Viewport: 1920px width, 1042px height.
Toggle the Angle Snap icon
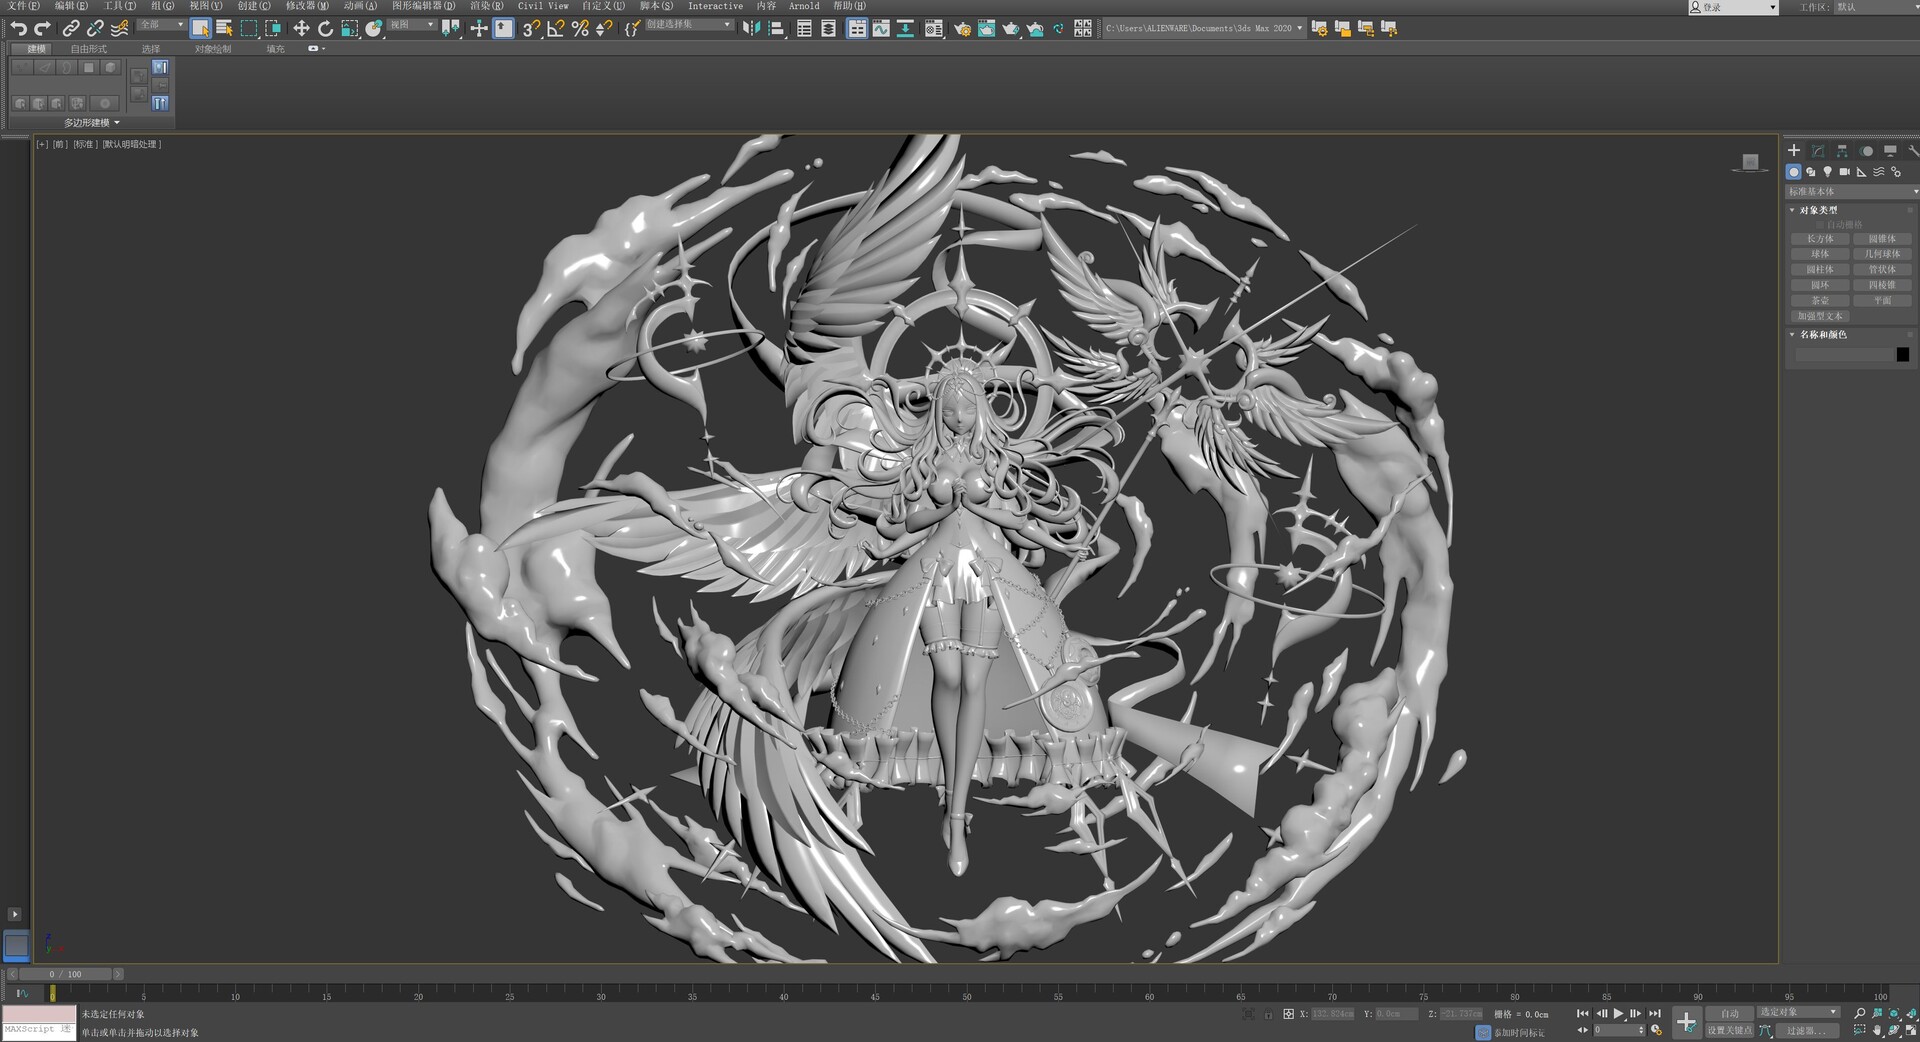[x=556, y=29]
